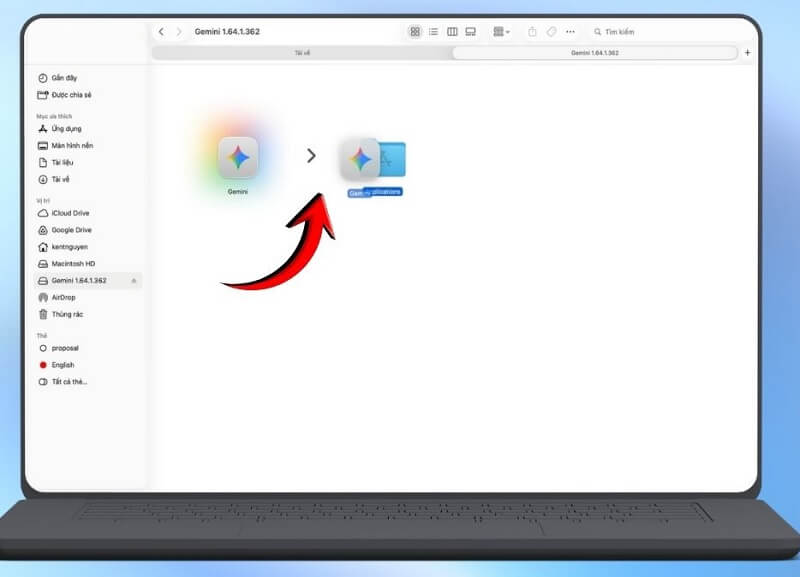Switch to list view
Viewport: 800px width, 577px height.
[x=433, y=32]
